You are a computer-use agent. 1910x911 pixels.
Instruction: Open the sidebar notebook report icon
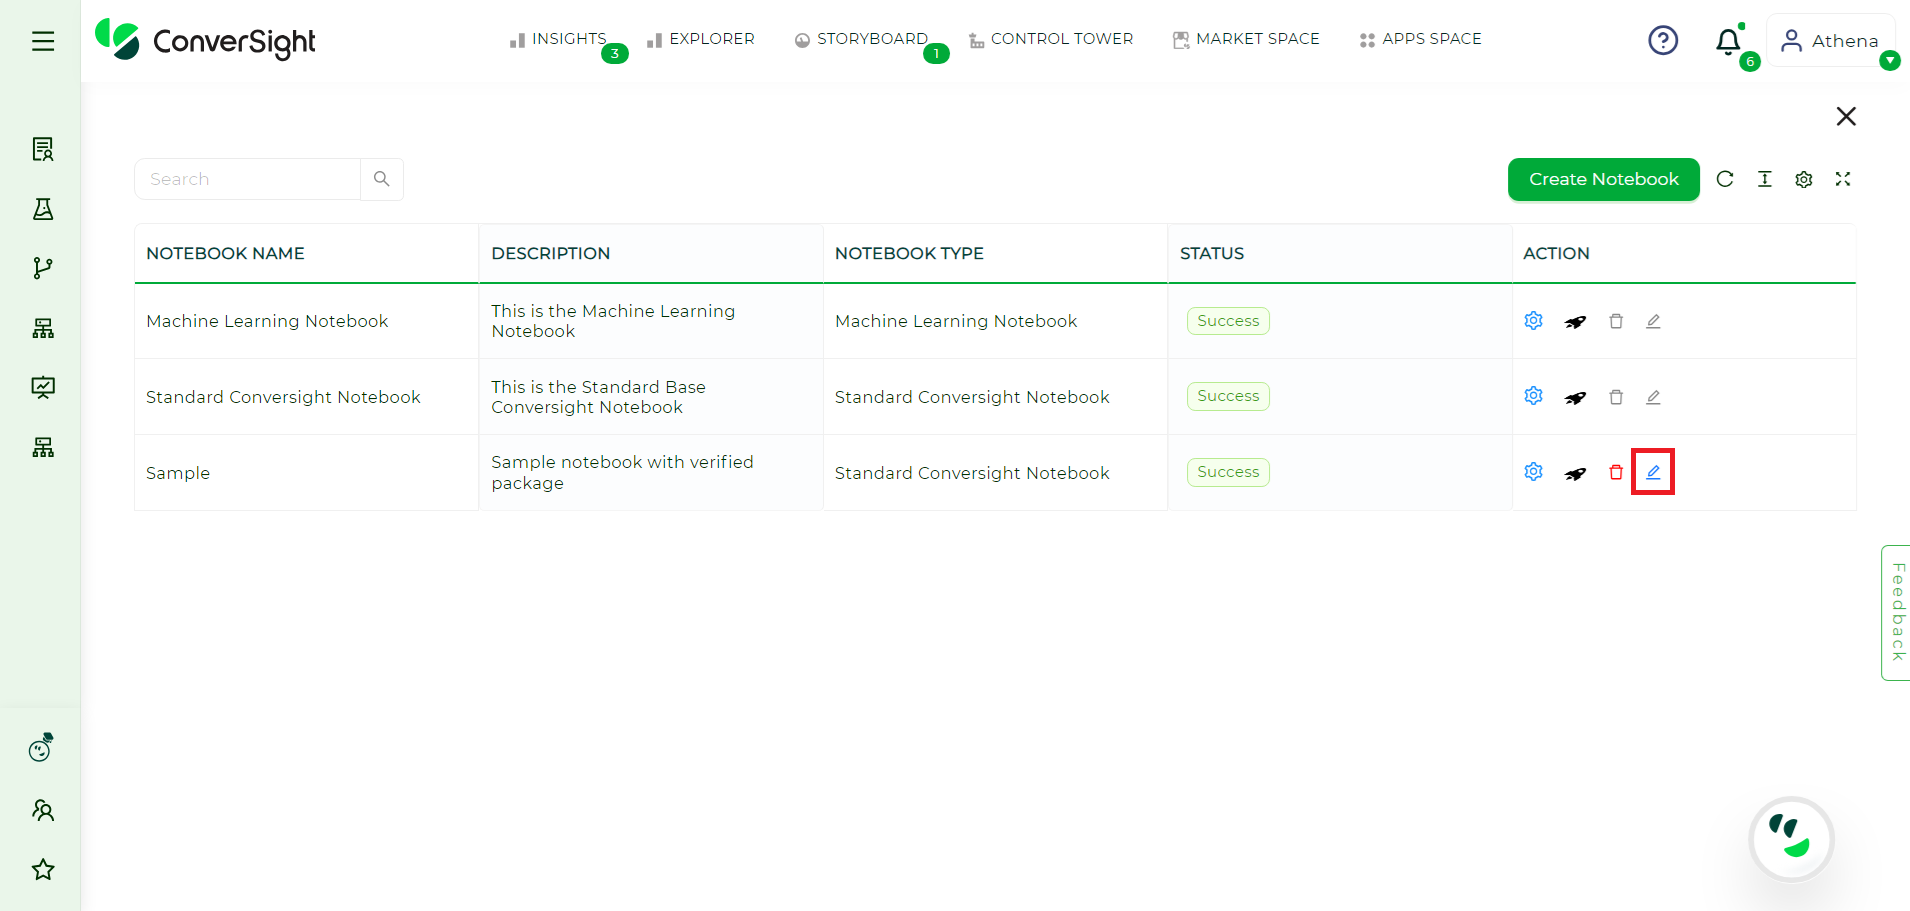(x=43, y=149)
